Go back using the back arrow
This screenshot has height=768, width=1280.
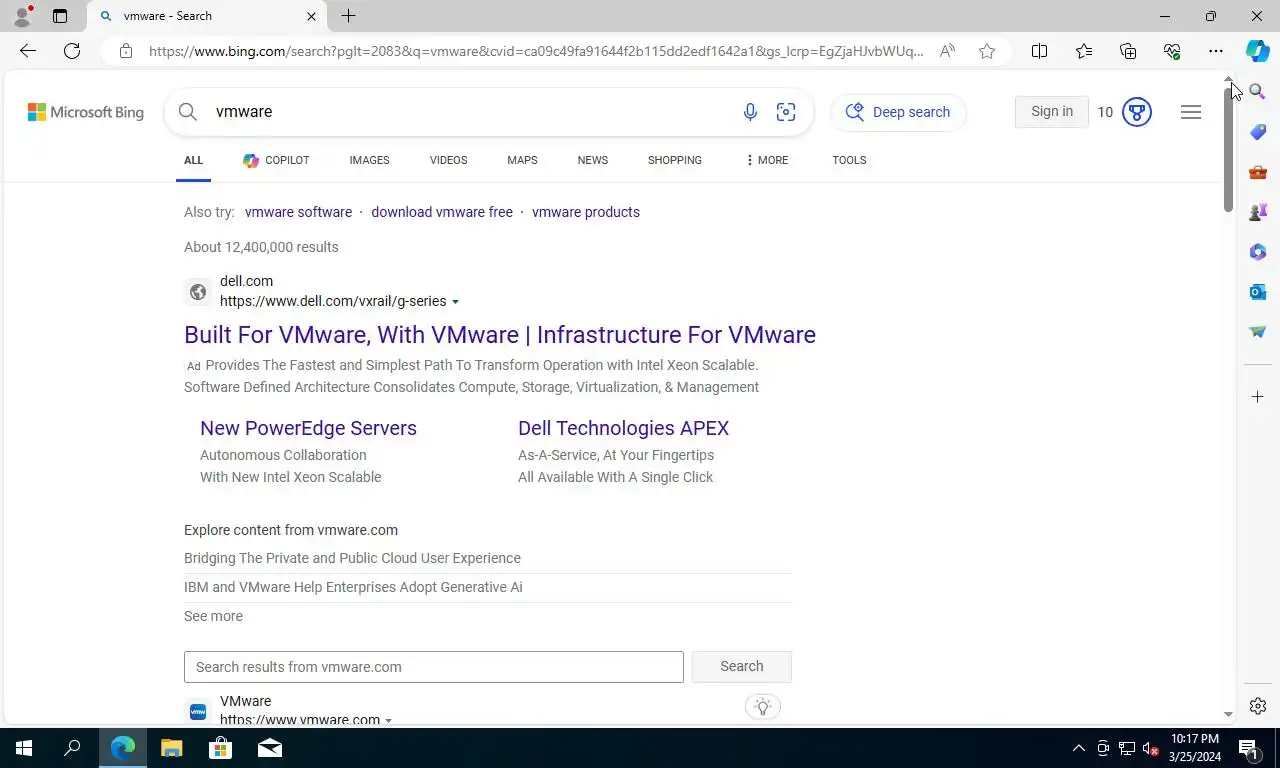tap(28, 51)
